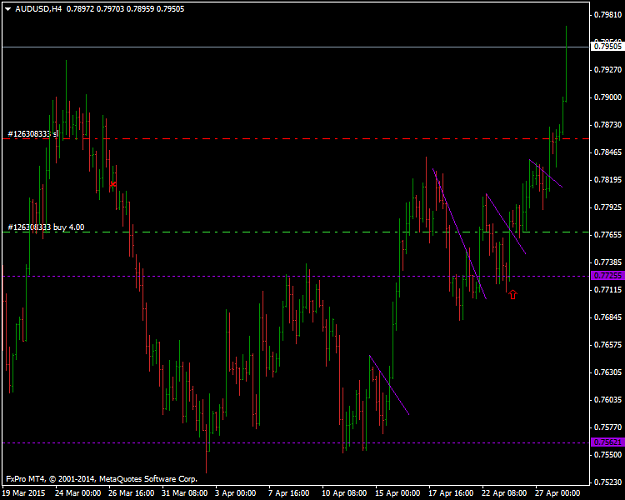Click the 0.77655 price axis label
The width and height of the screenshot is (625, 500).
coord(607,235)
